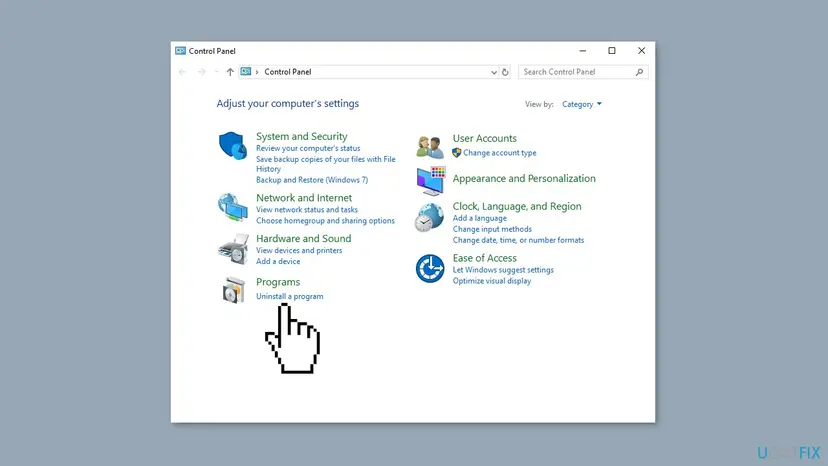Open Appearance and Personalization heading link
This screenshot has width=828, height=466.
click(524, 179)
